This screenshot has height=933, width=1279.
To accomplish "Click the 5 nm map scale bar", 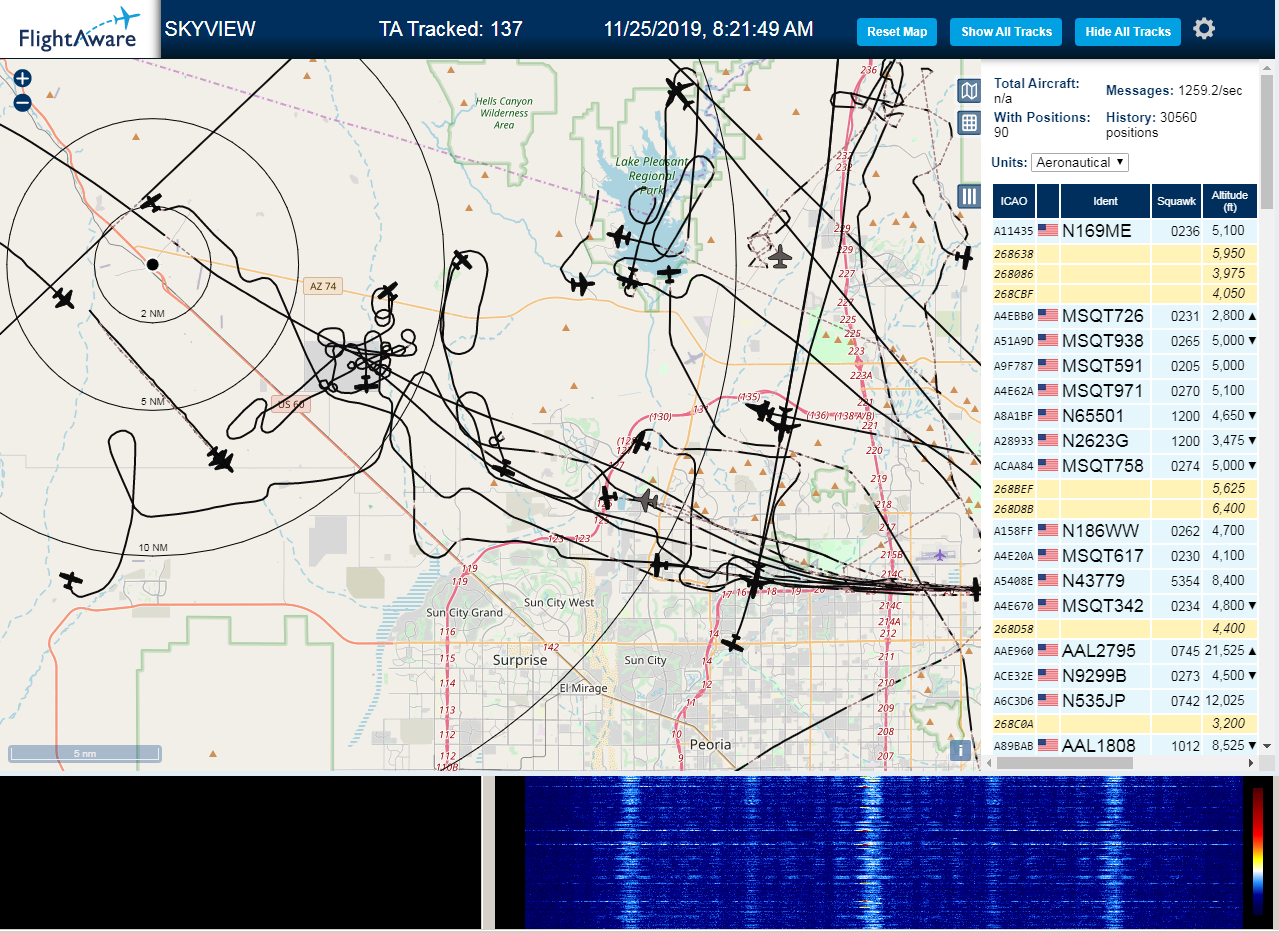I will coord(85,753).
